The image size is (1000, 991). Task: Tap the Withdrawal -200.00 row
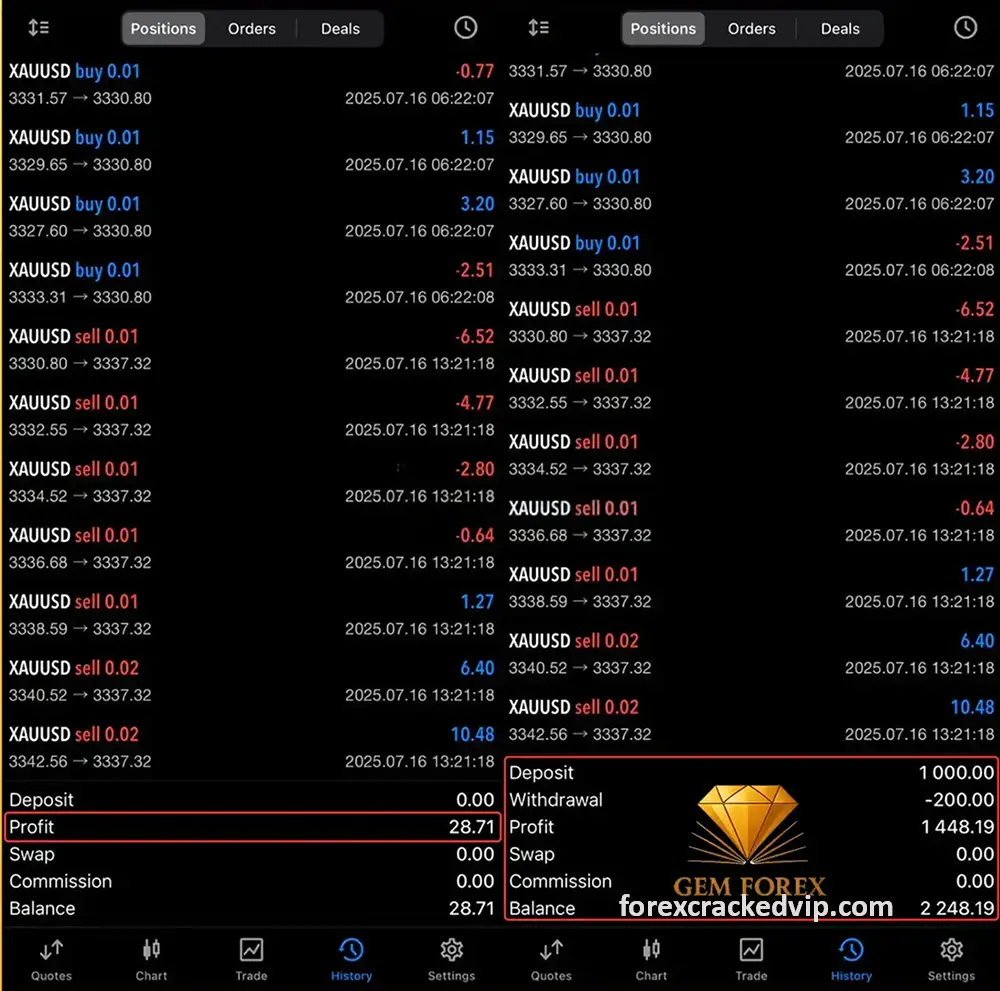click(x=751, y=800)
